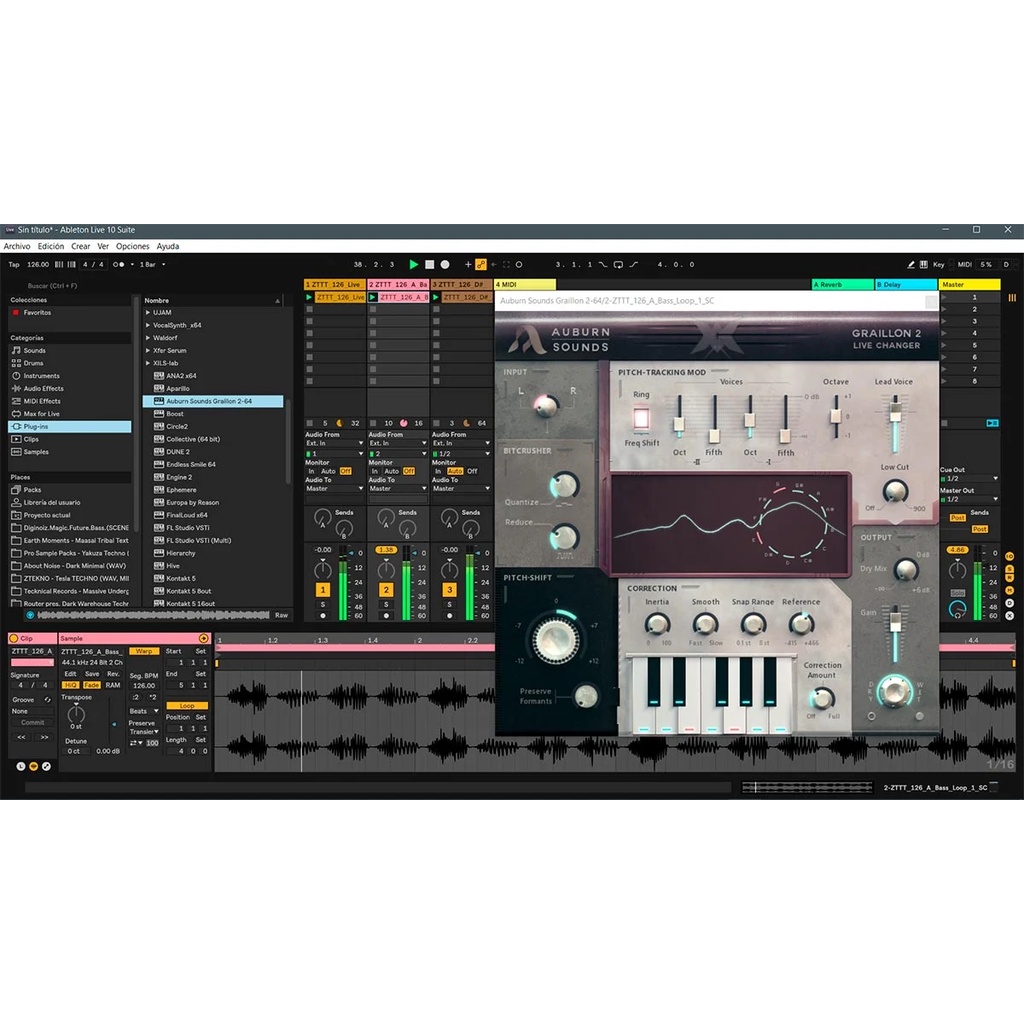Toggle the clip Warp button

click(x=144, y=651)
